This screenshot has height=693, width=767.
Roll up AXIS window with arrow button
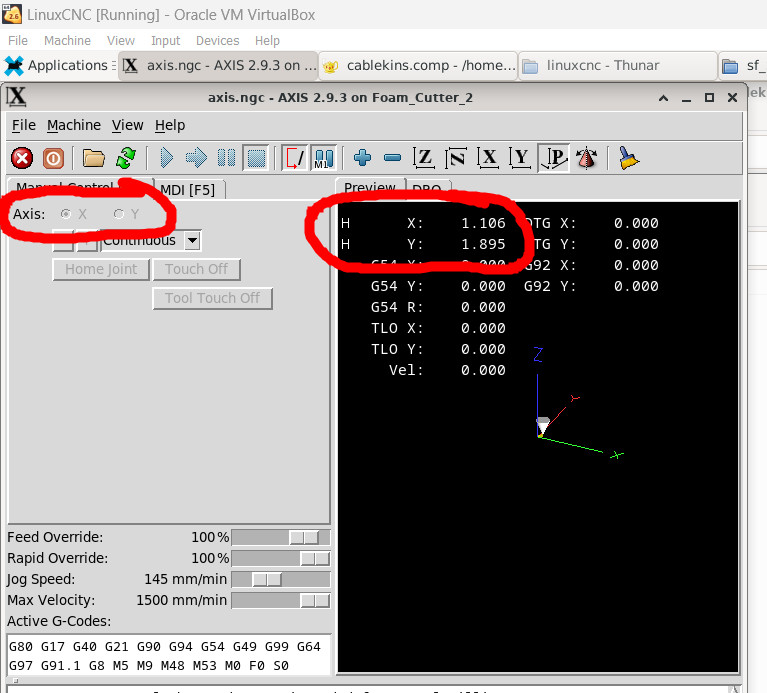click(x=663, y=98)
